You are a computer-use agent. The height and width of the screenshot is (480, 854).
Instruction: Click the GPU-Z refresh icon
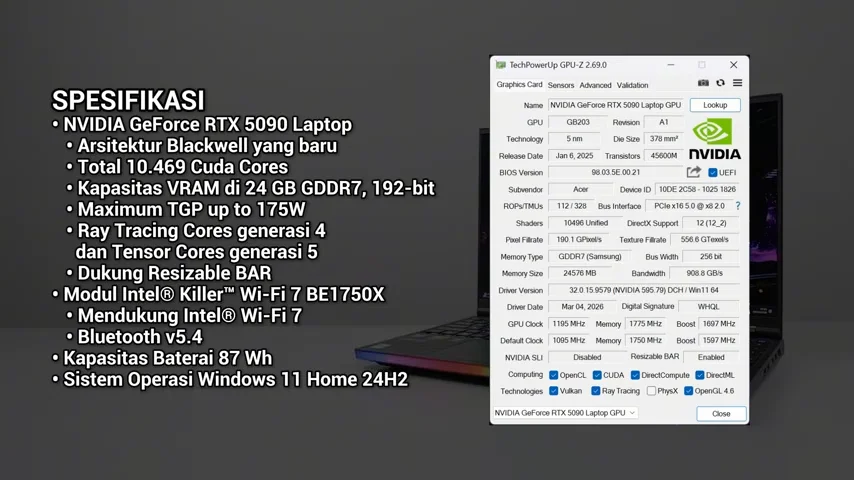click(x=721, y=83)
